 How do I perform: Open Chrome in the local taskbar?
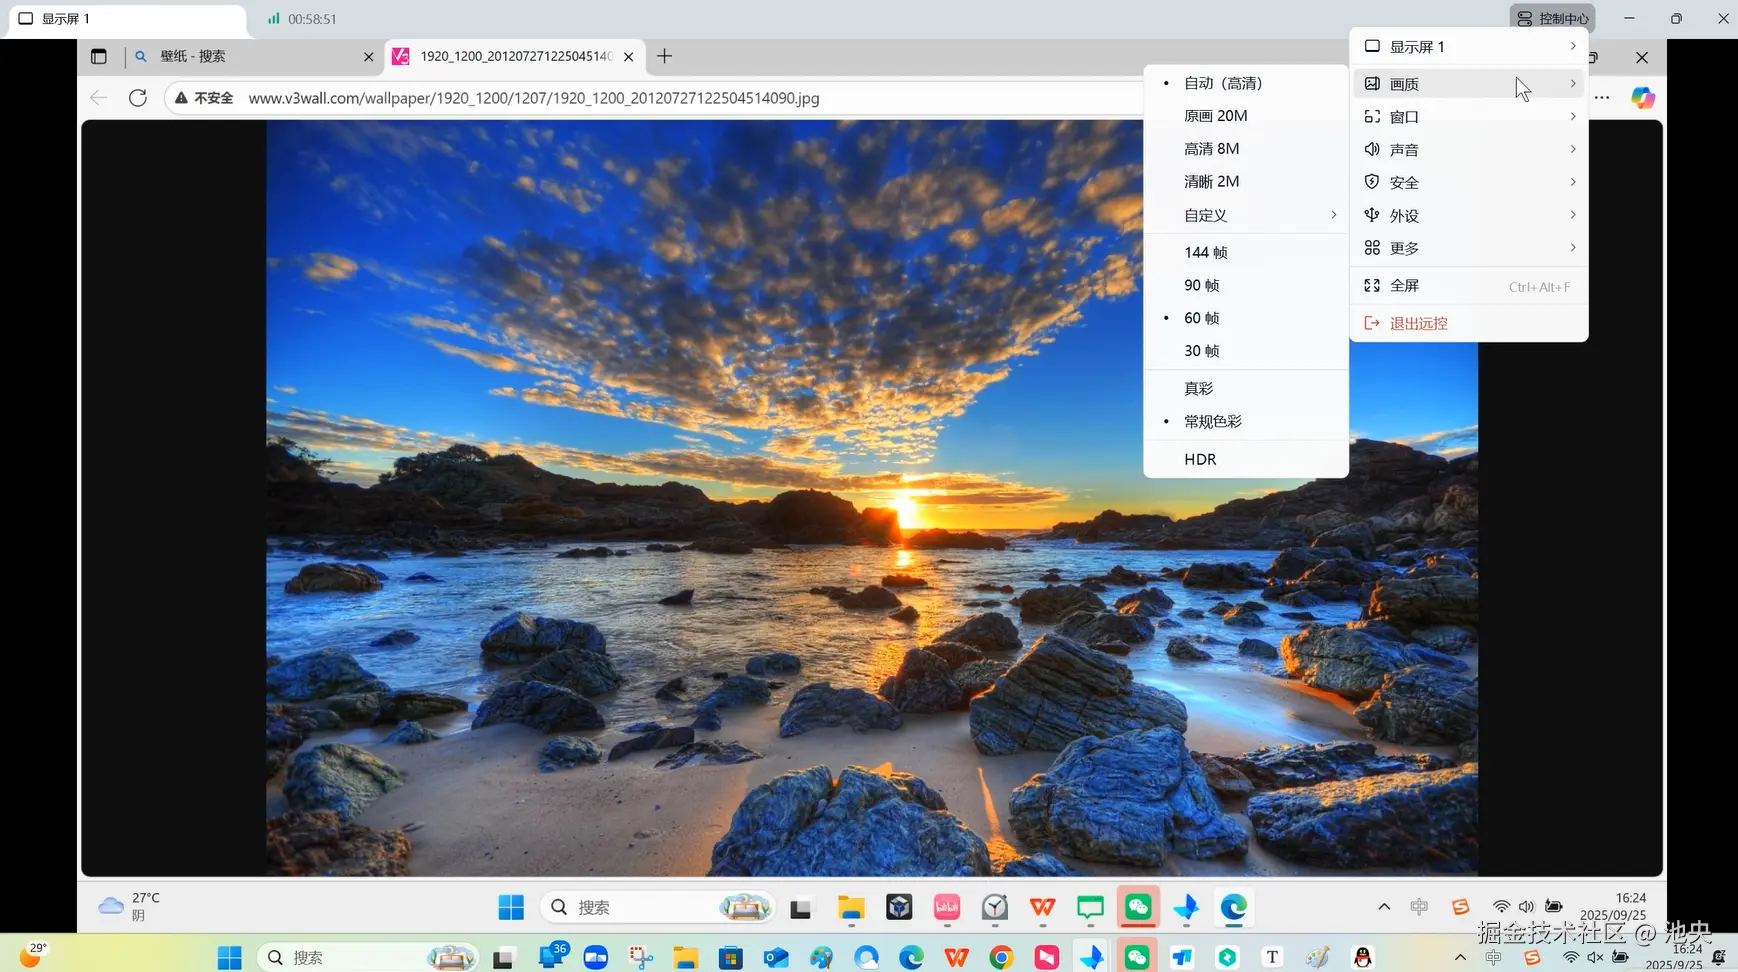[x=1001, y=958]
